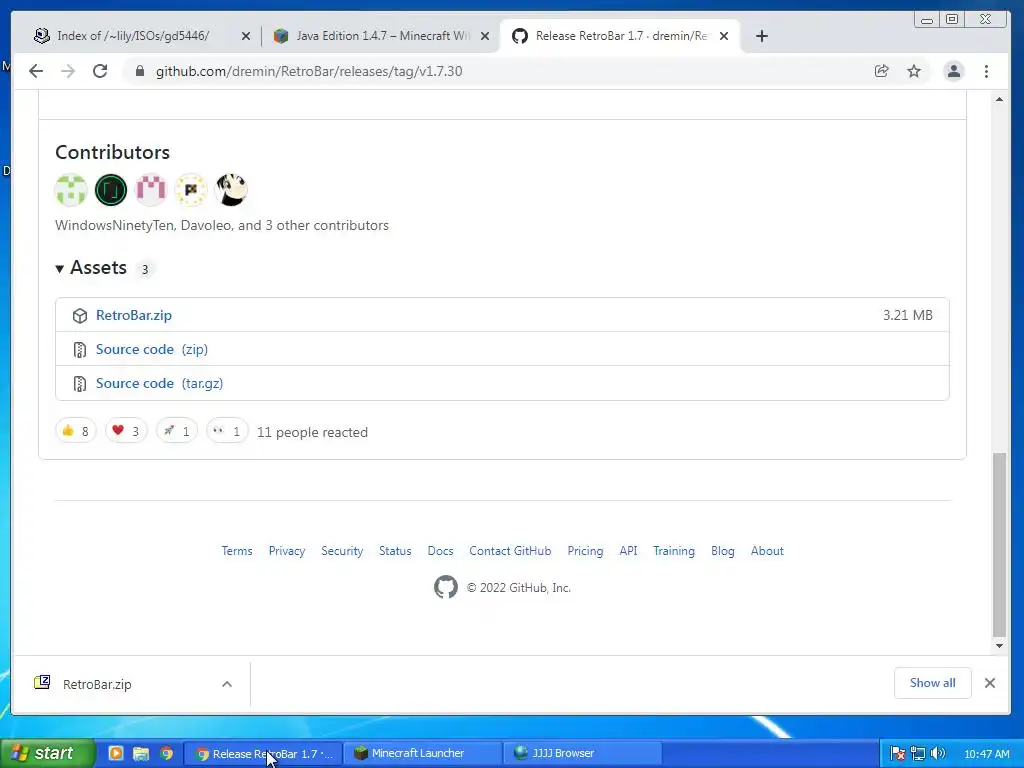Toggle the thumbs up reaction with 8
1024x768 pixels.
[x=76, y=431]
